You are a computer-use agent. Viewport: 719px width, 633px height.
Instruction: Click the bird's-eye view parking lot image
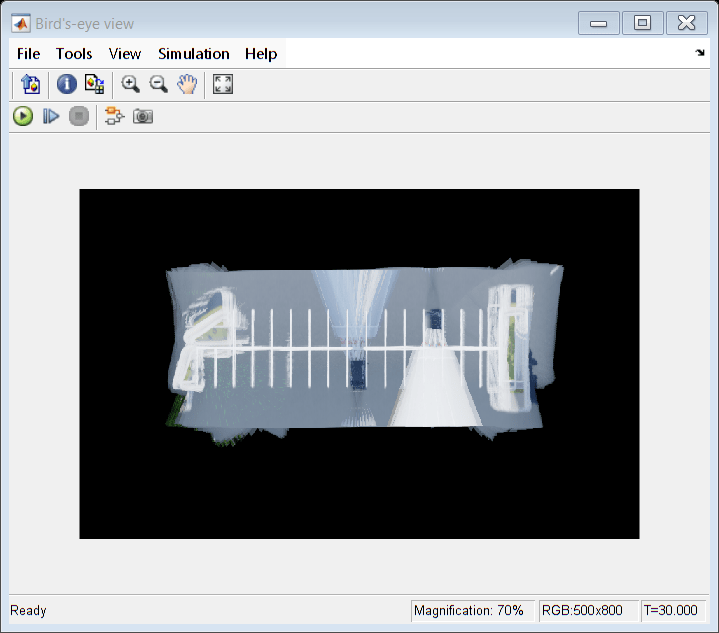[x=359, y=348]
